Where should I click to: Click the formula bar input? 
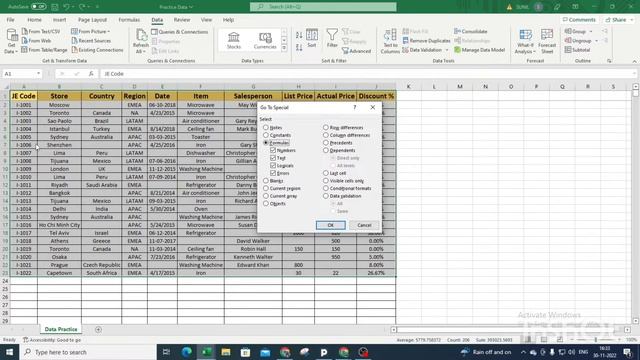pos(367,74)
